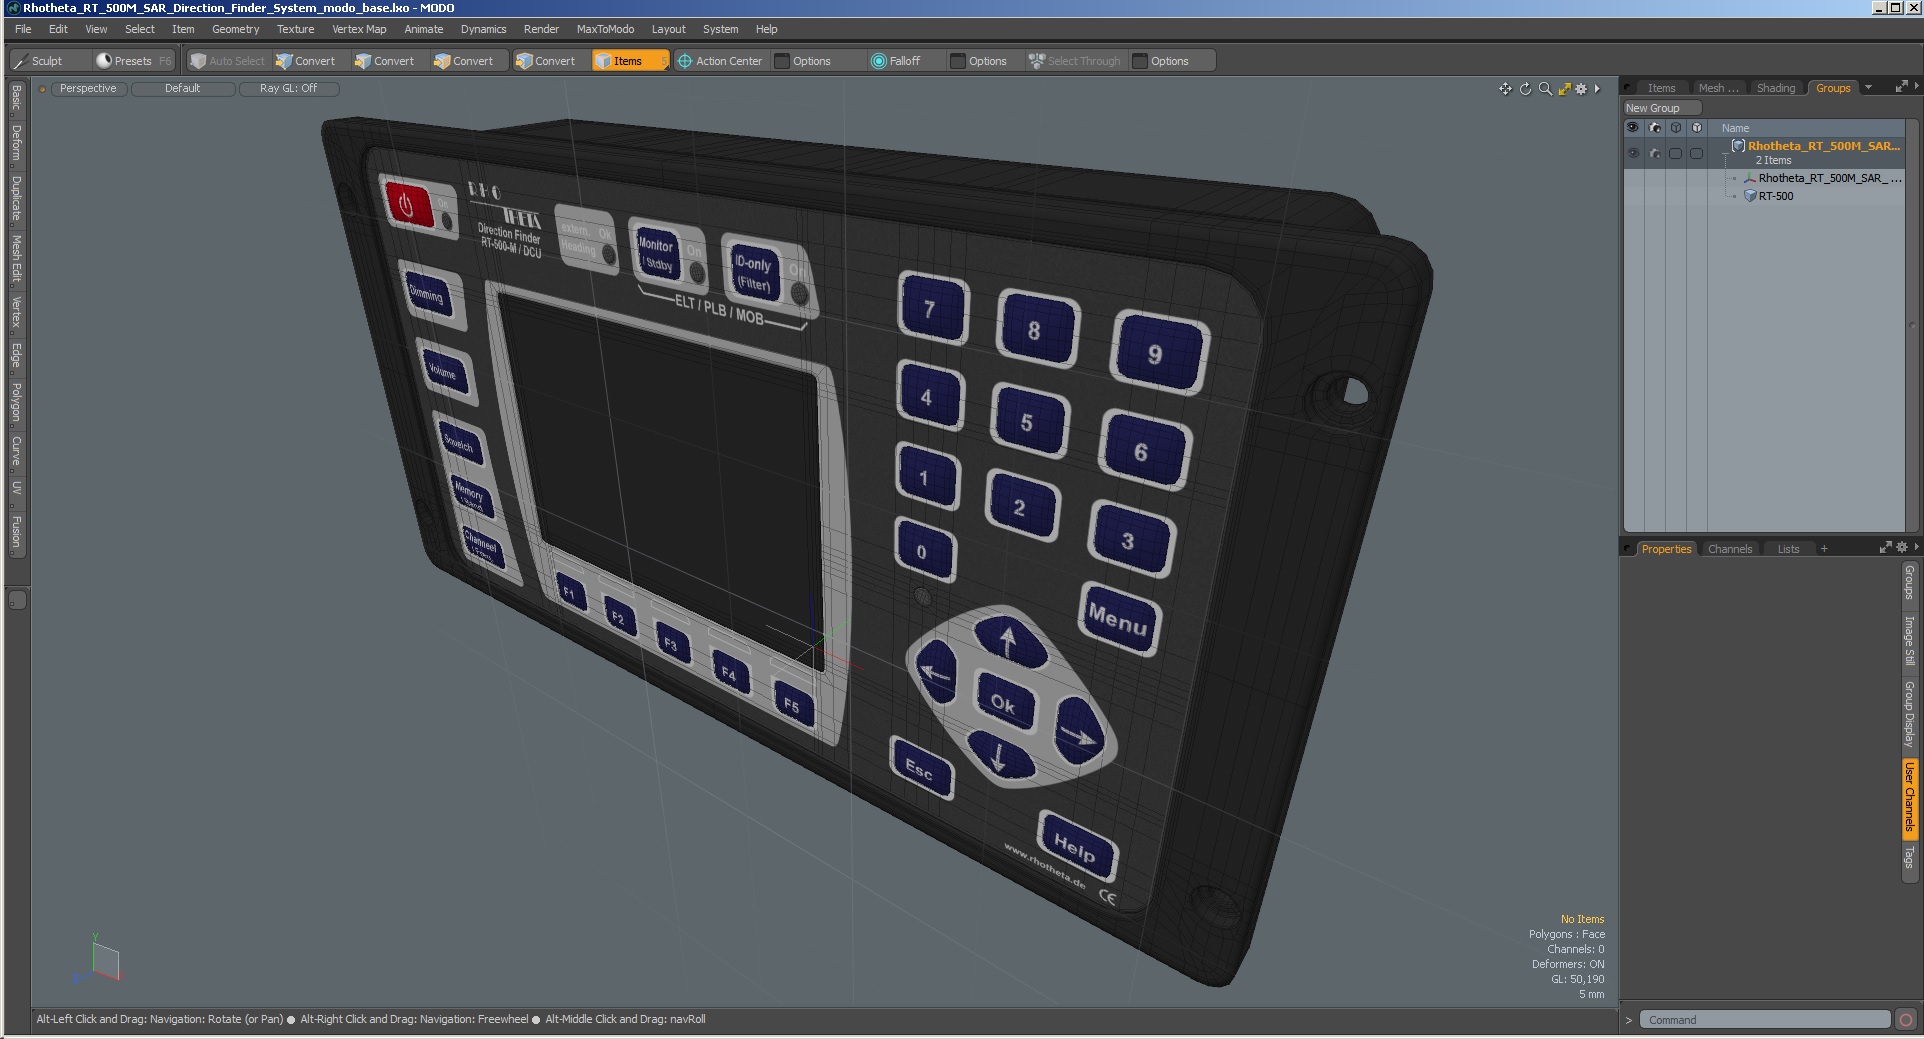
Task: Expand the Groups panel to full size
Action: (1901, 88)
